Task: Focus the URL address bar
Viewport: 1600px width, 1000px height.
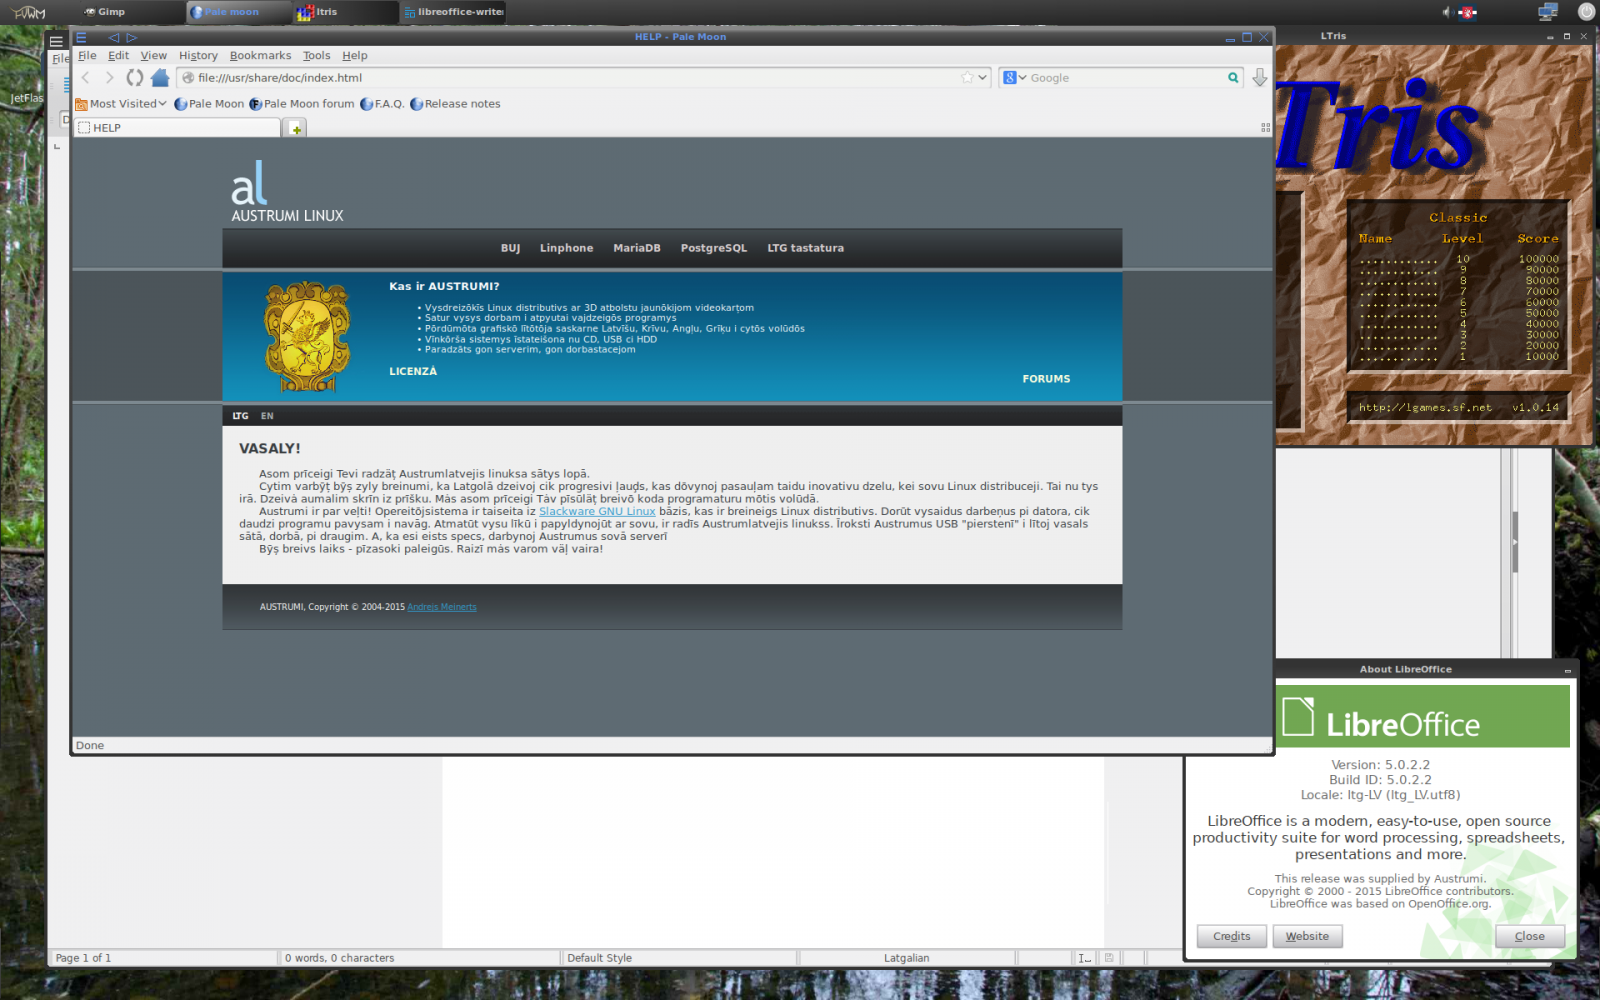Action: click(x=584, y=78)
